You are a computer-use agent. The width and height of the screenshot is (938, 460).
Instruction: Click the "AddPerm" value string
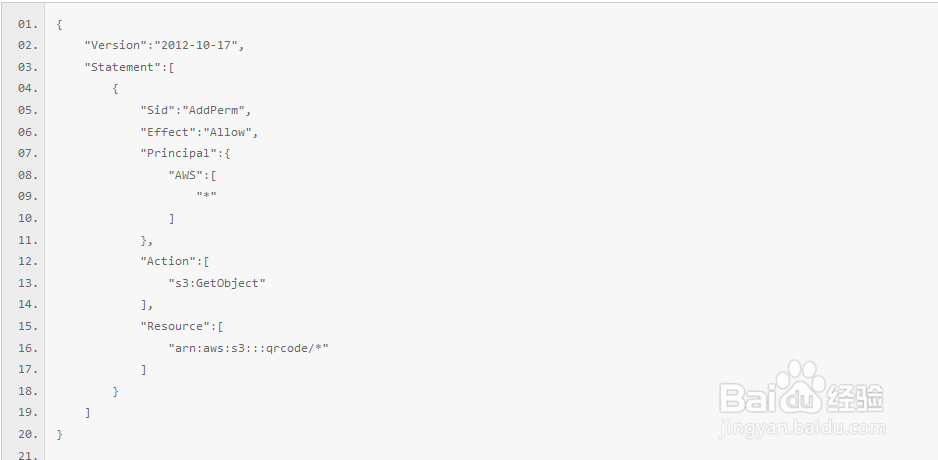[x=216, y=110]
